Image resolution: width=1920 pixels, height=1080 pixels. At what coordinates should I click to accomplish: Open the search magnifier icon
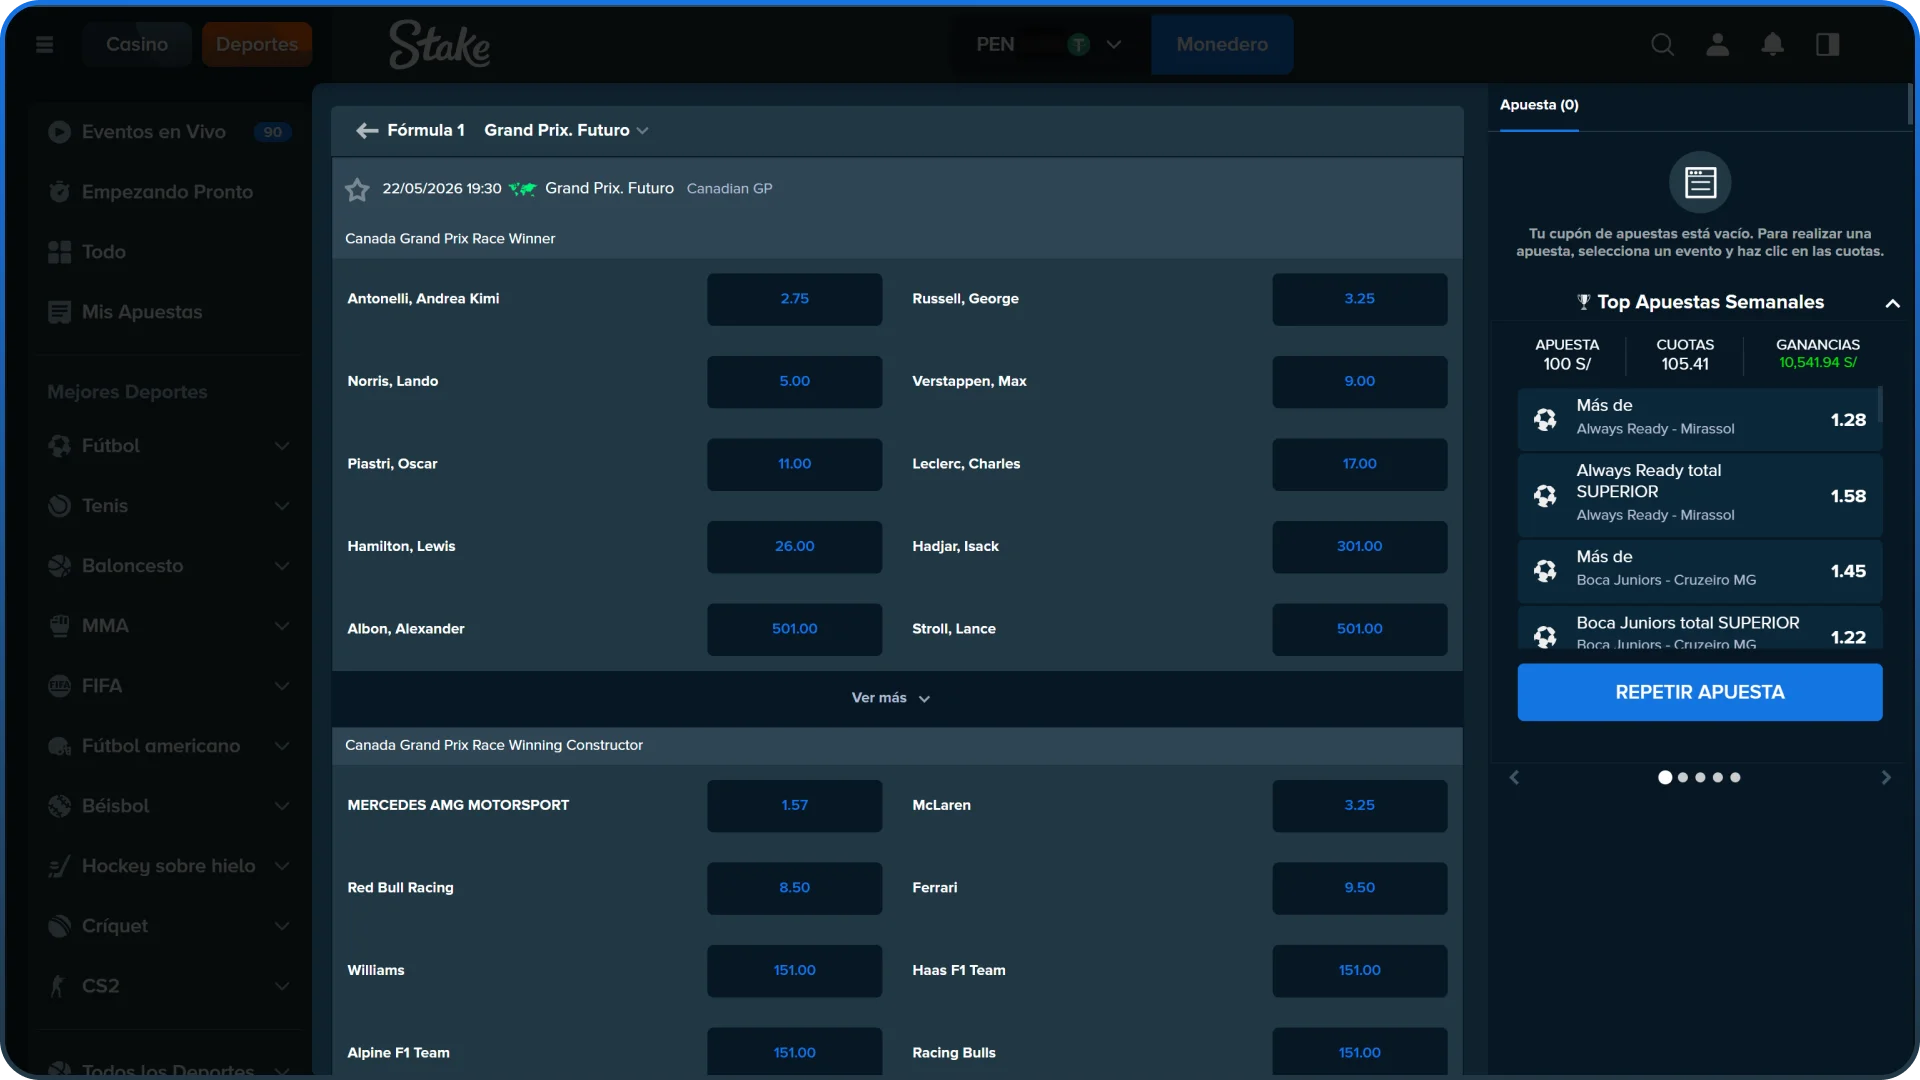[1662, 44]
